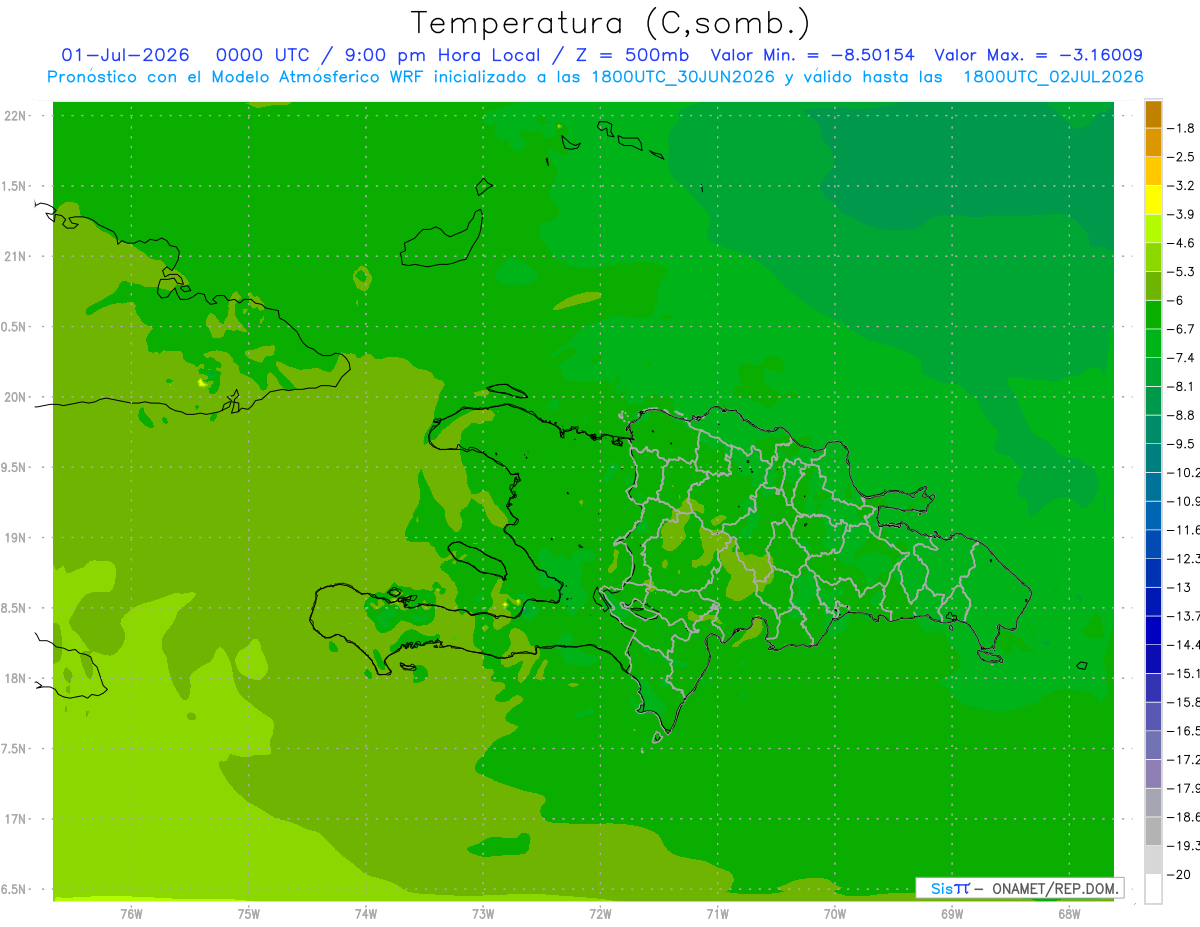1200x927 pixels.
Task: Click the "74W" longitude label
Action: point(366,913)
